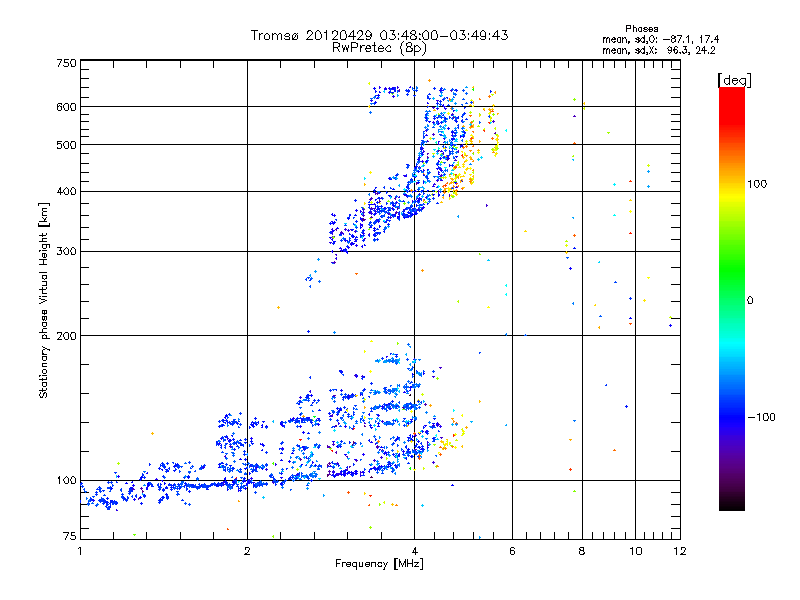Click the y-axis tick label '500'
Viewport: 800px width, 600px height.
coord(66,145)
